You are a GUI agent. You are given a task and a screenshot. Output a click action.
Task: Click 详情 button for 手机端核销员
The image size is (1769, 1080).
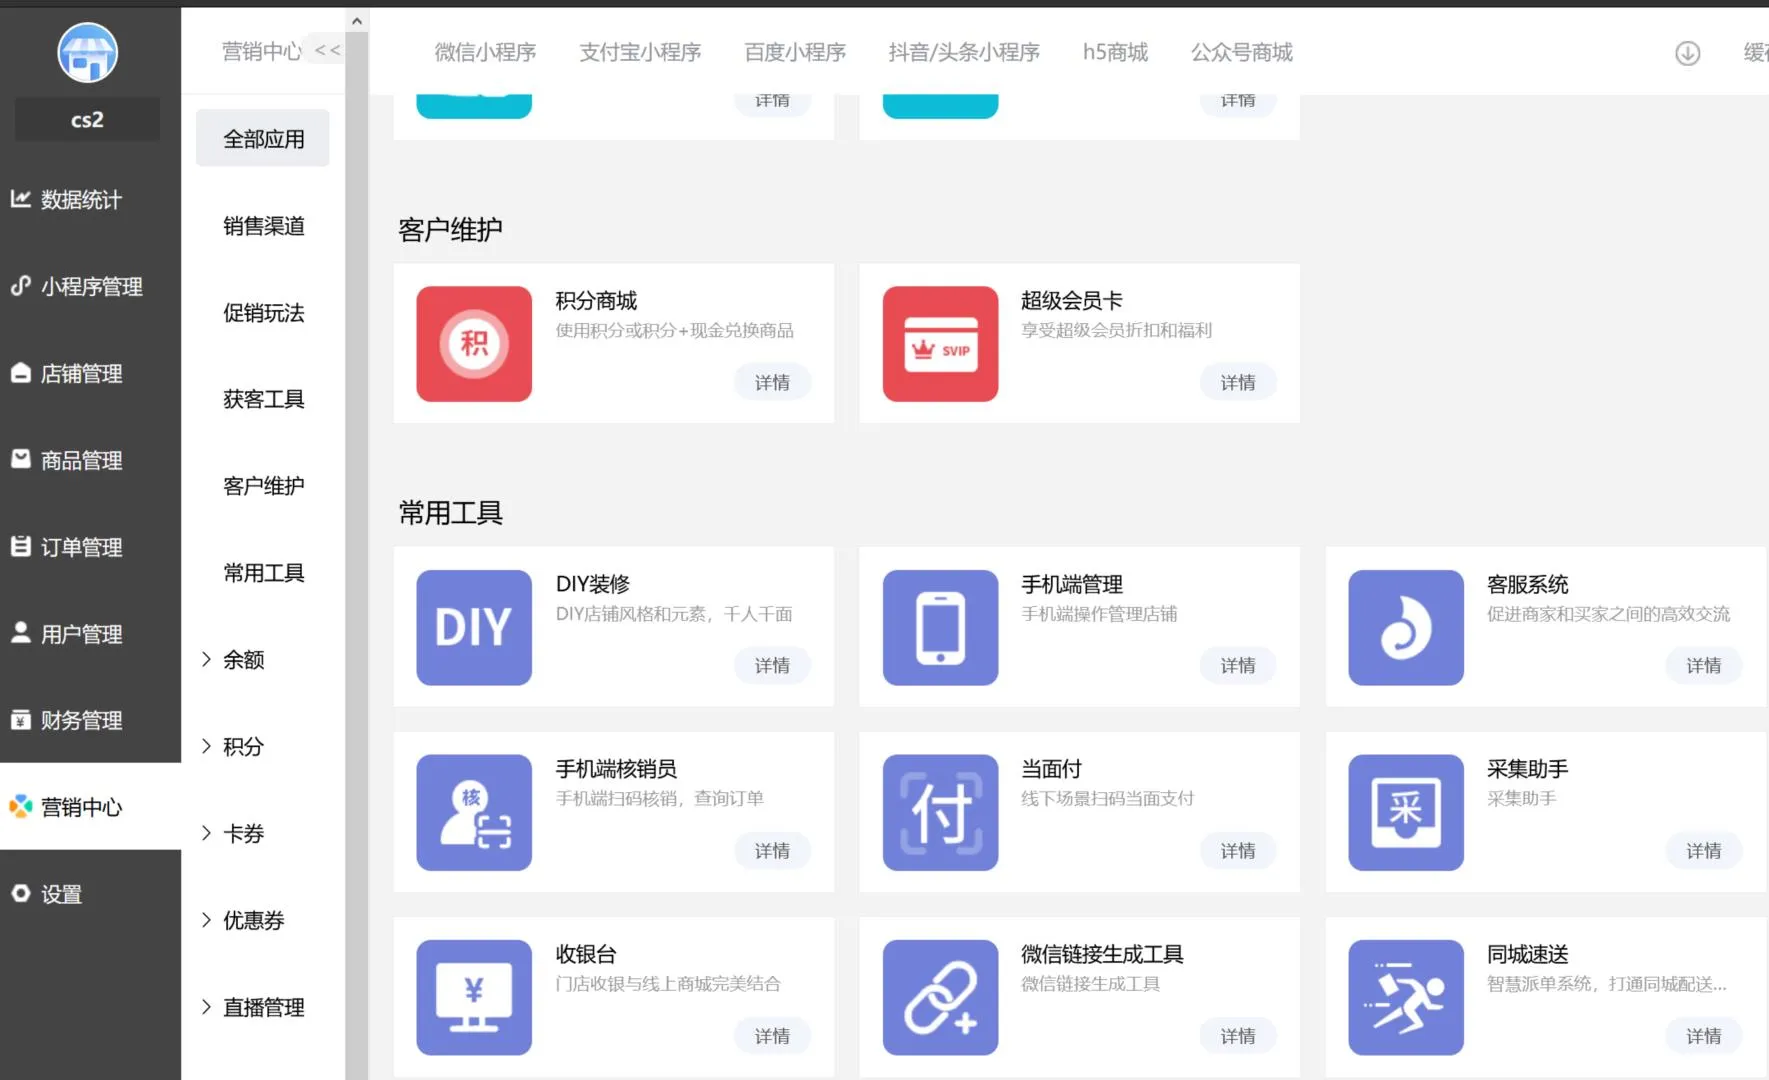coord(772,851)
